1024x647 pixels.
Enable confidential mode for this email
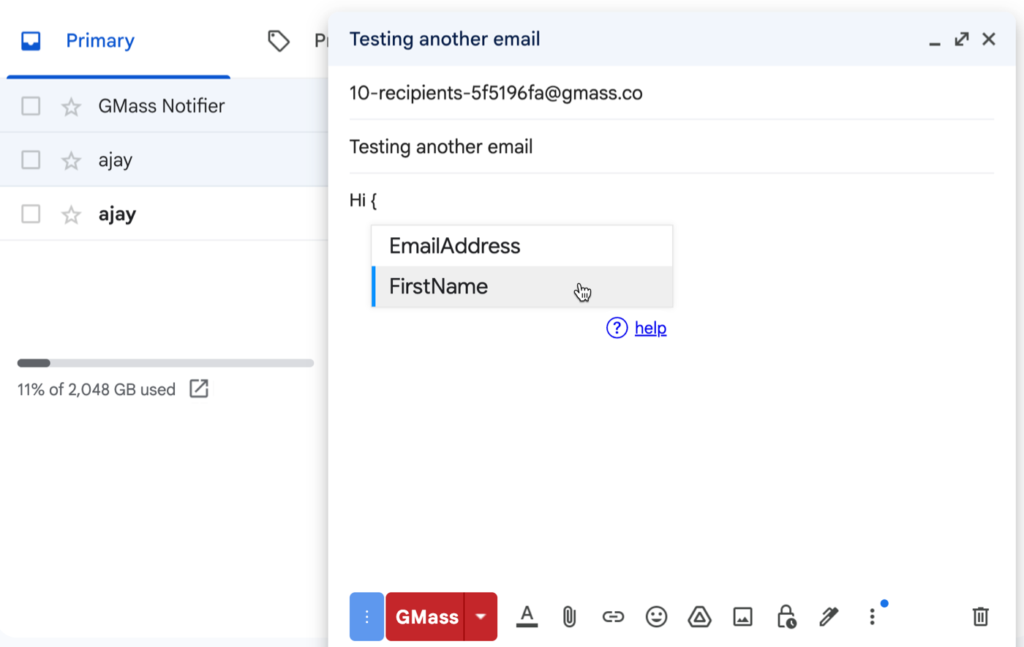point(786,617)
